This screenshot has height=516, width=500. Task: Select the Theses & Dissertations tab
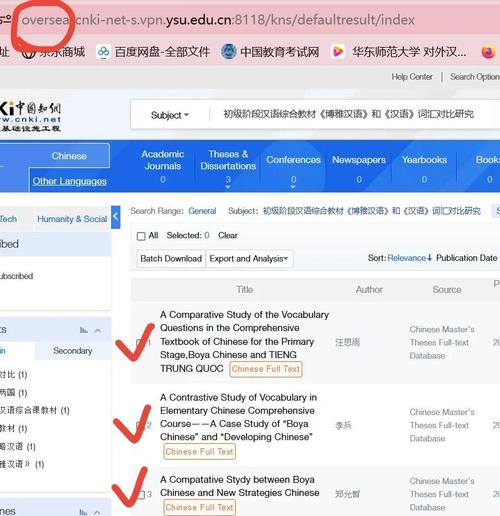click(228, 166)
